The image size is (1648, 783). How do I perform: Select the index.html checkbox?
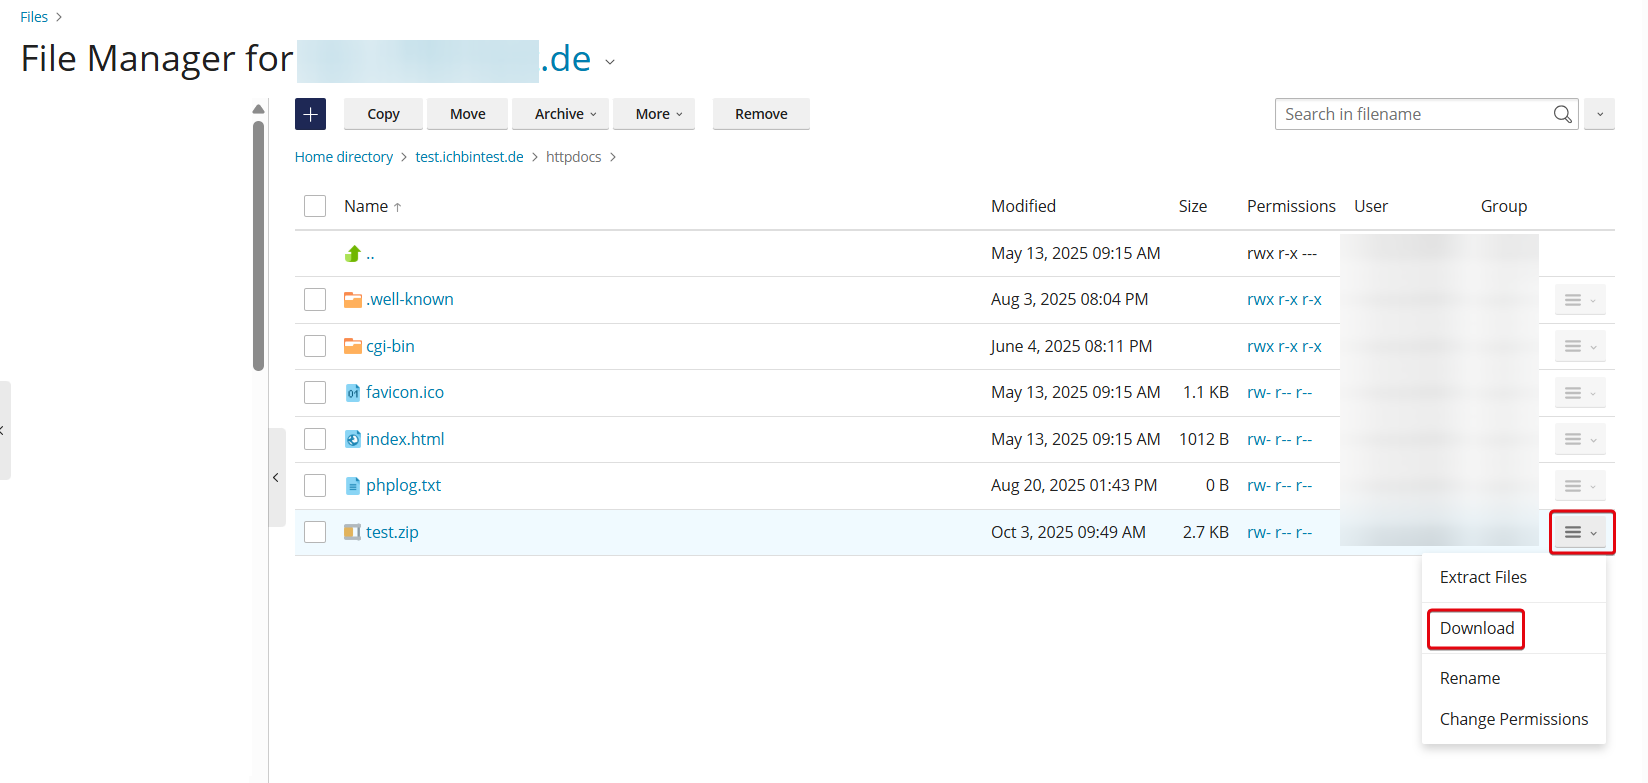pos(315,439)
